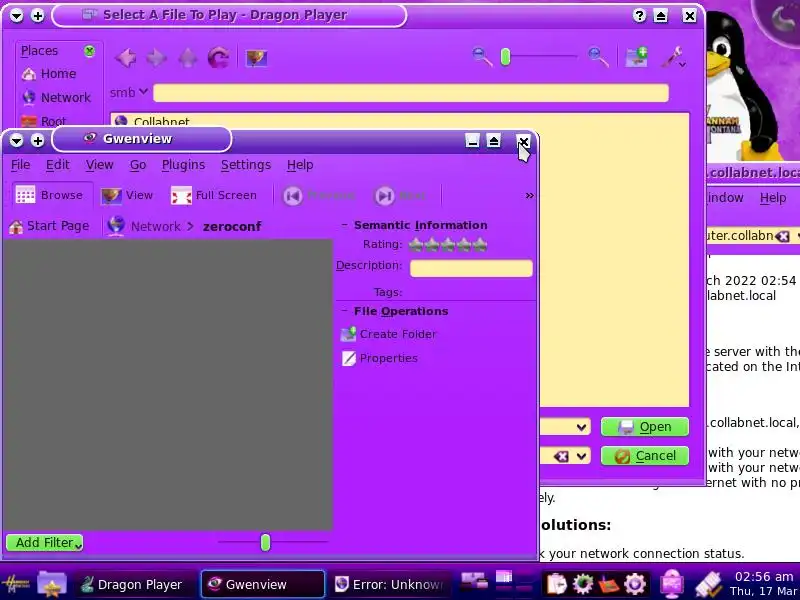Open the application launcher on the taskbar
Screen dimensions: 800x600
16,584
